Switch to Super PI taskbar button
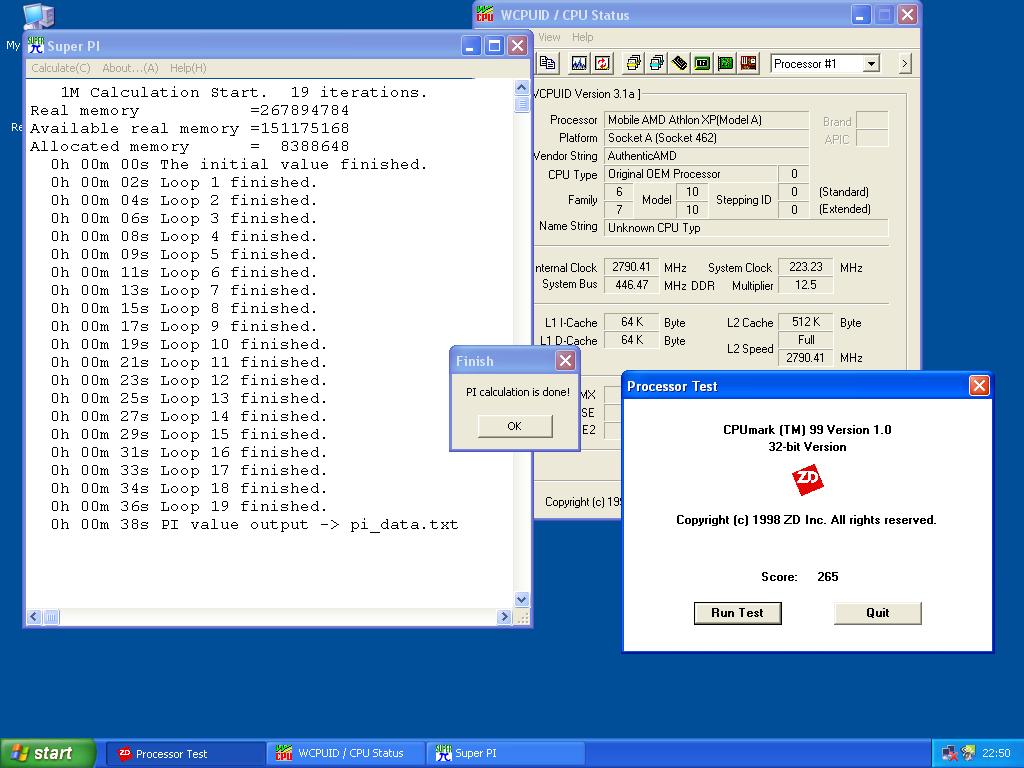The height and width of the screenshot is (768, 1024). coord(506,754)
